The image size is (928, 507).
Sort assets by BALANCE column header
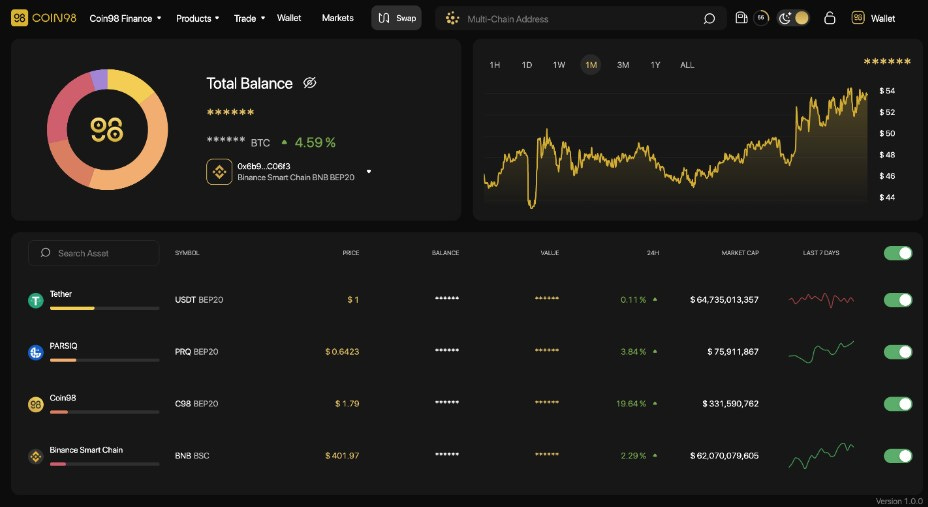(445, 253)
